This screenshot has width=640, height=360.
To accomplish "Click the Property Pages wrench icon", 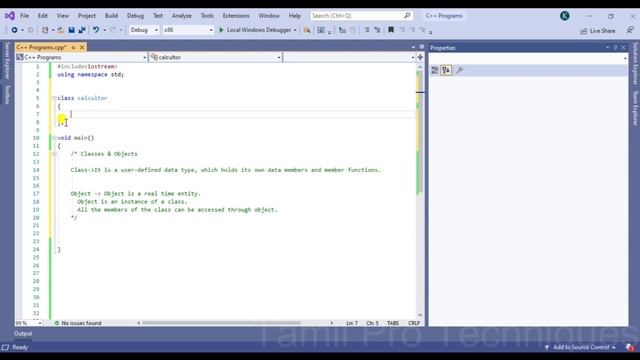I will pos(459,70).
